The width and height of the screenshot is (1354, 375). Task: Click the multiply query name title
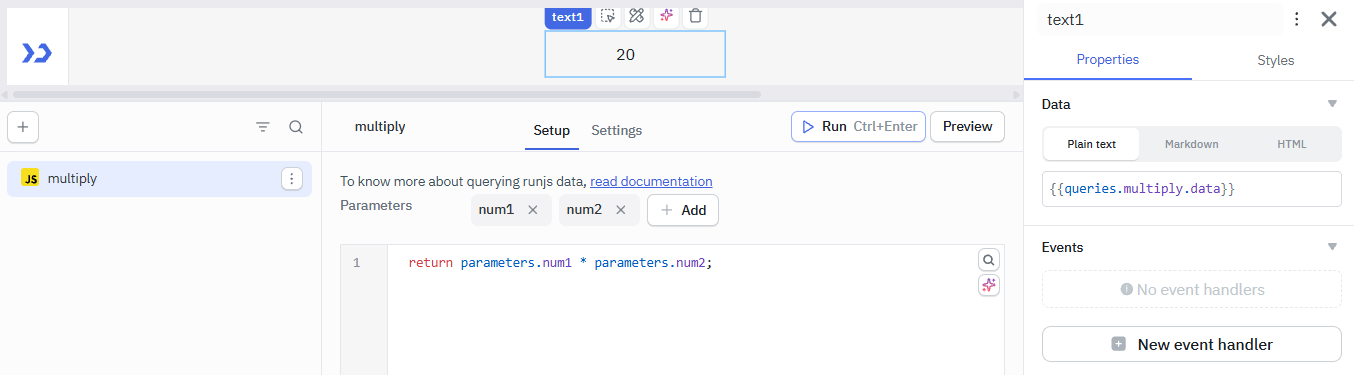pos(380,127)
